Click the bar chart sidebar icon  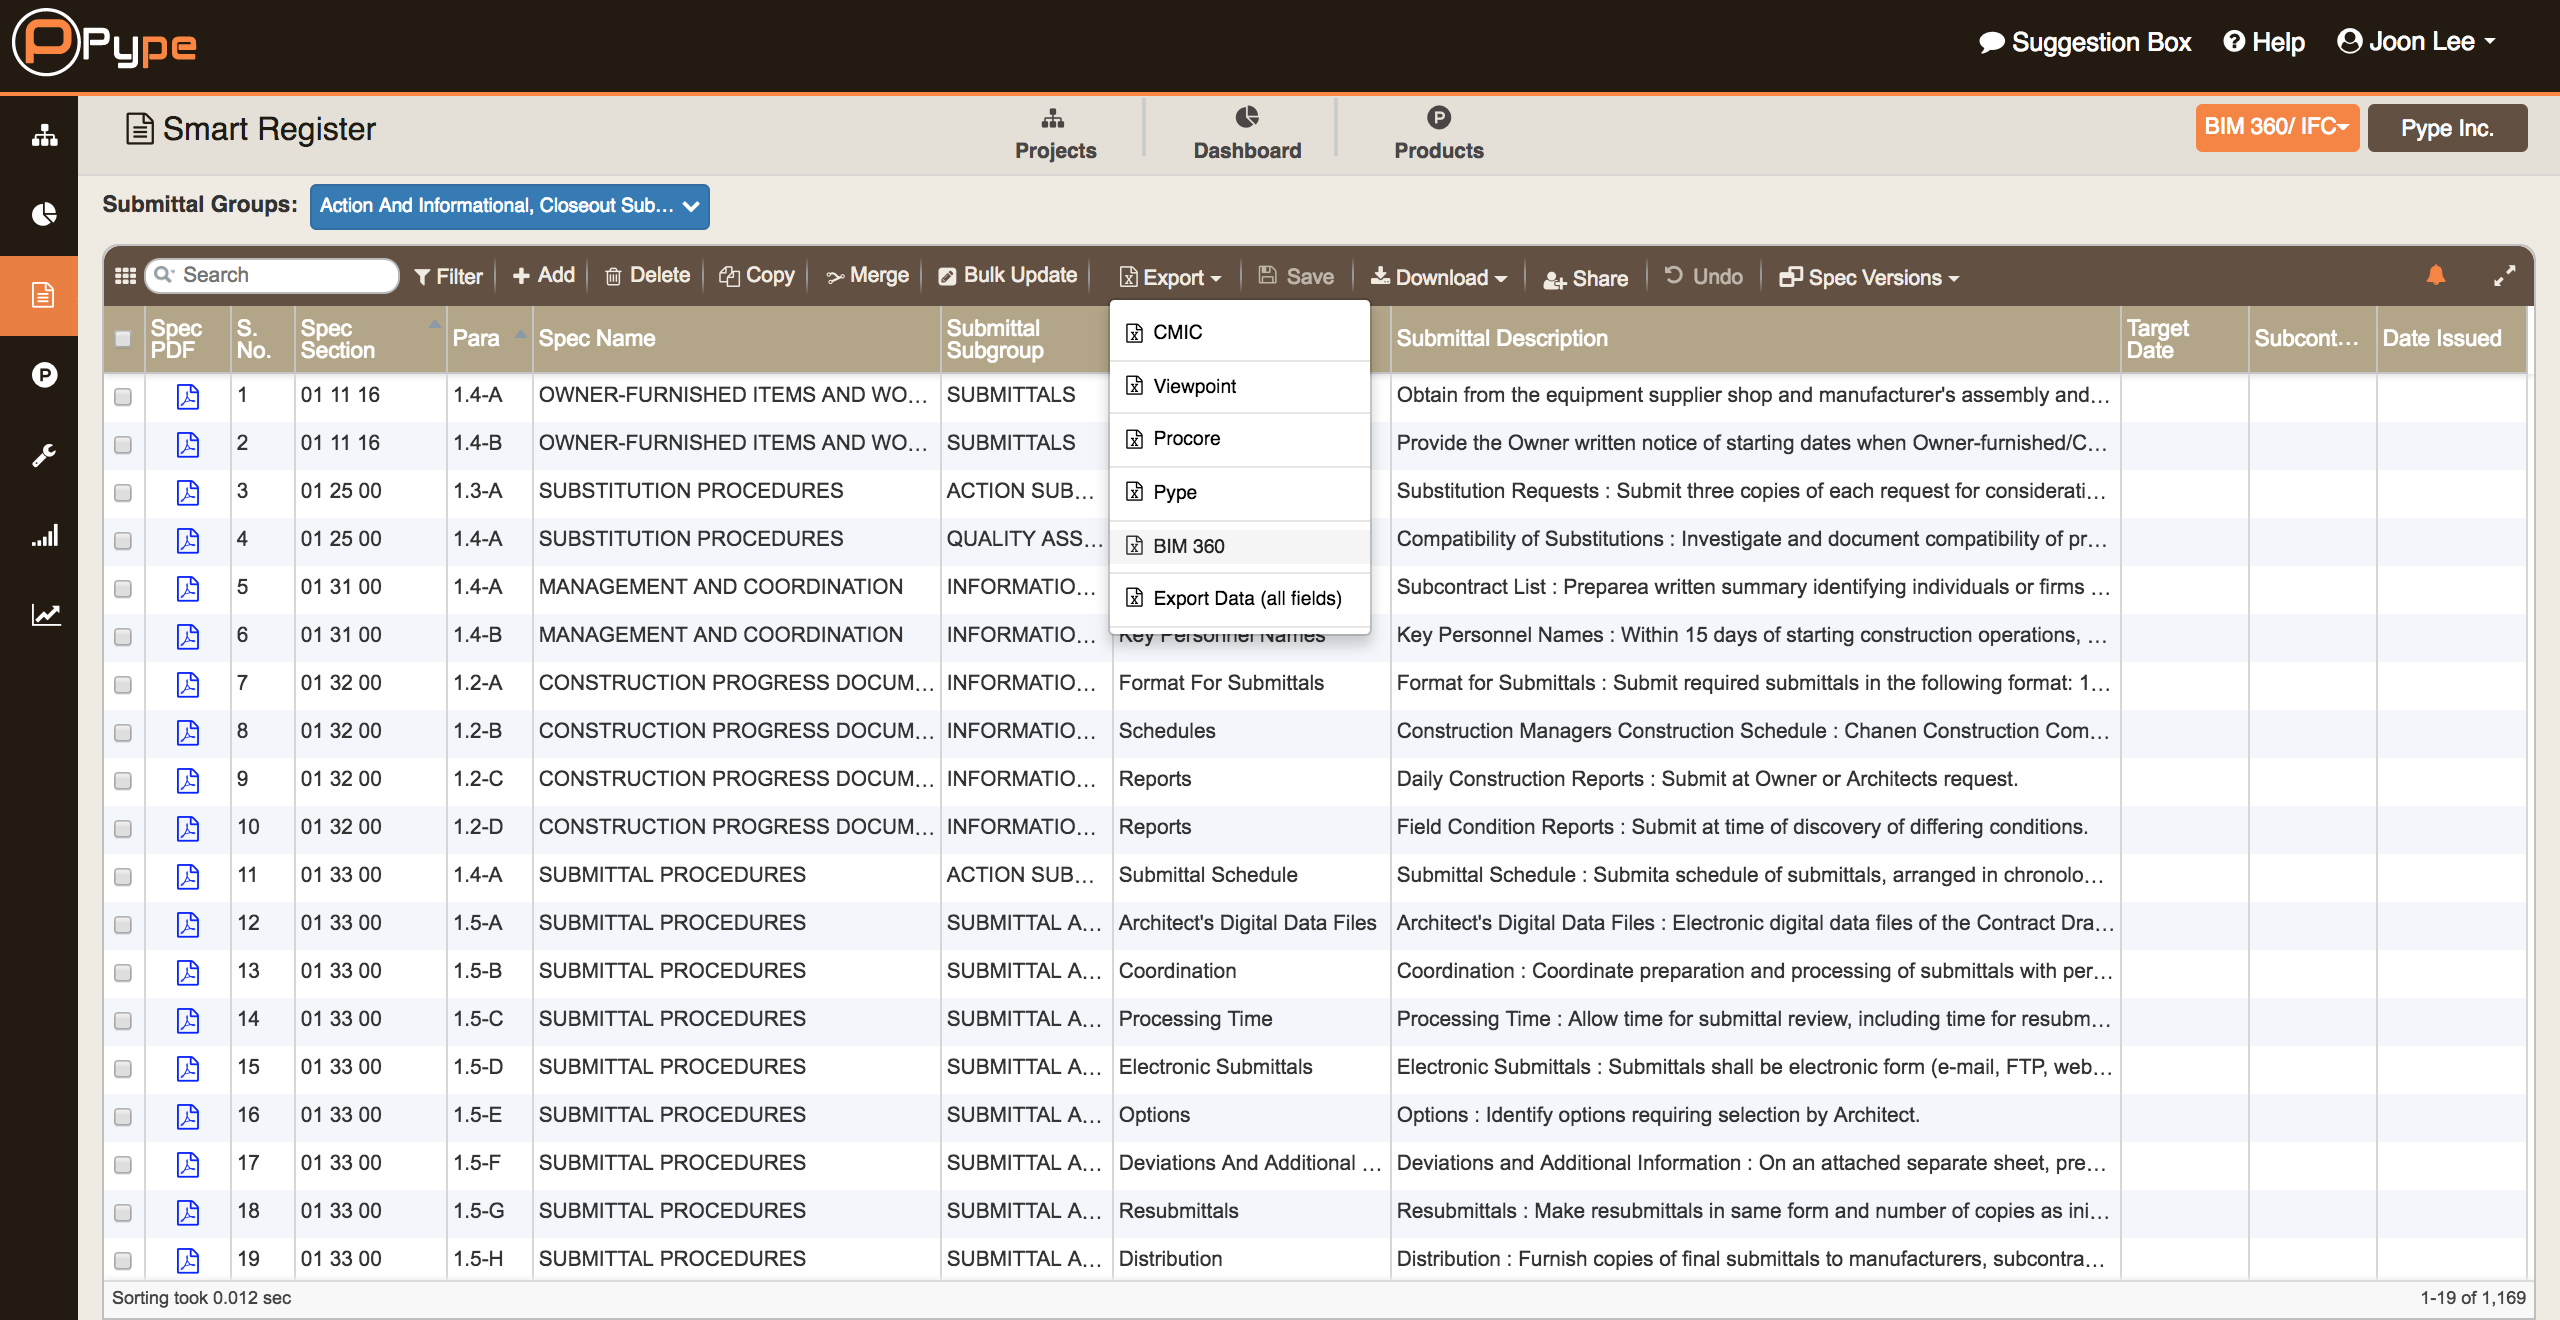44,536
